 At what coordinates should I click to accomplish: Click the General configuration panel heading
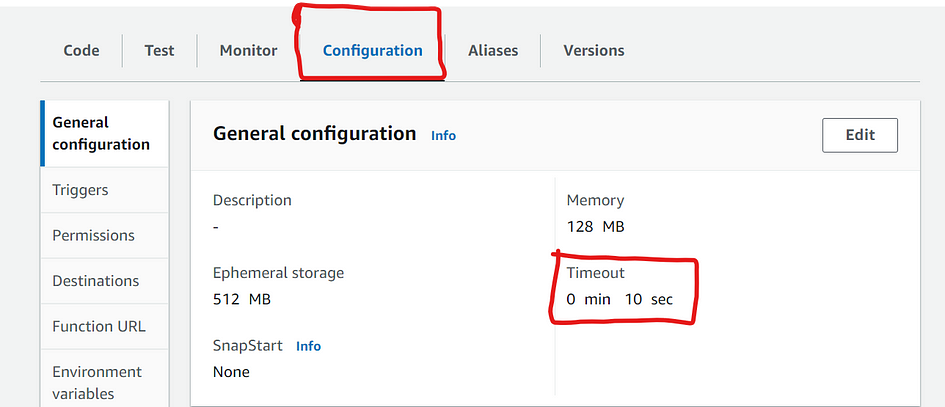[315, 133]
